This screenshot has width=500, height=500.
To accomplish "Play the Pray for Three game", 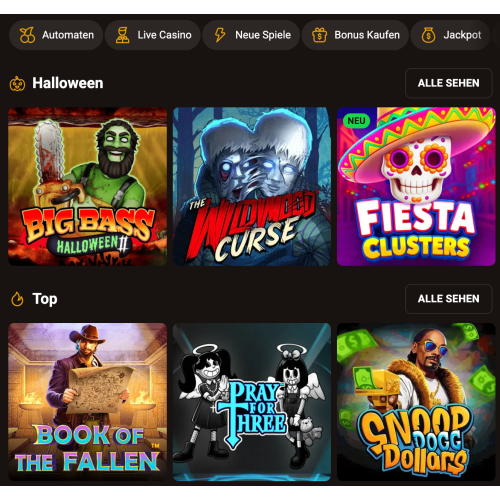I will pyautogui.click(x=252, y=402).
